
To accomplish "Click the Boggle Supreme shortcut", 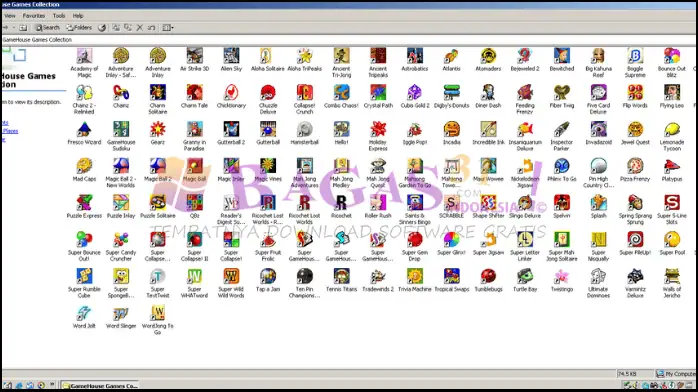I will tap(635, 57).
